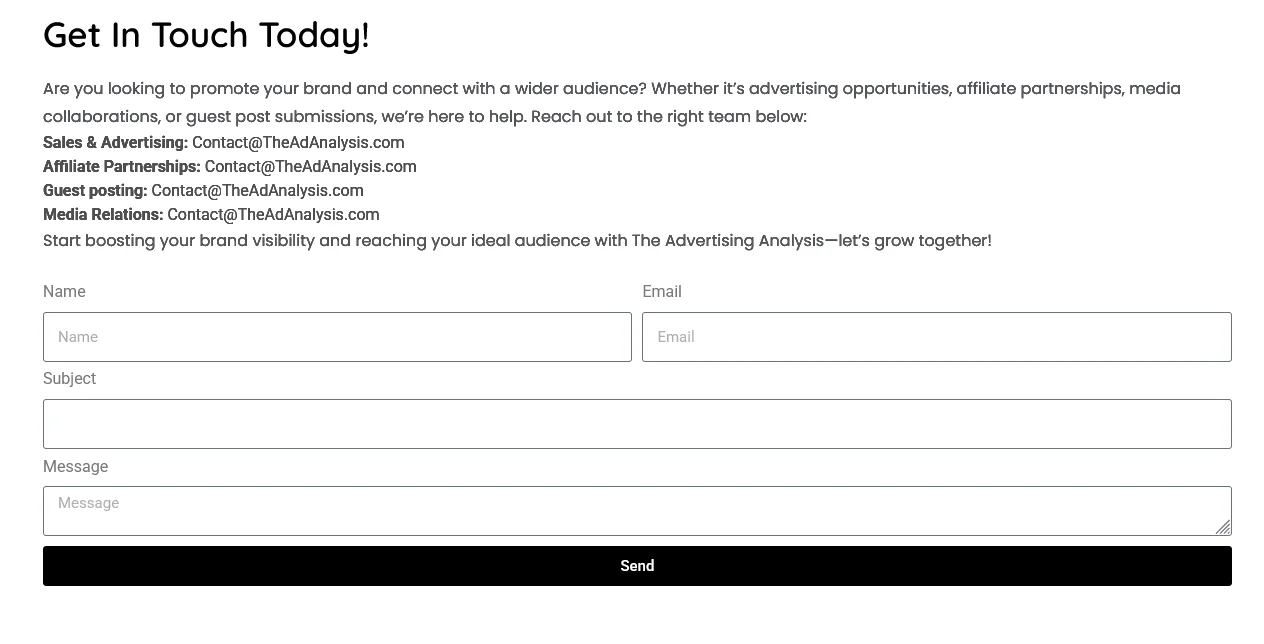Click the Guest posting email address
Viewport: 1264px width, 644px height.
257,191
